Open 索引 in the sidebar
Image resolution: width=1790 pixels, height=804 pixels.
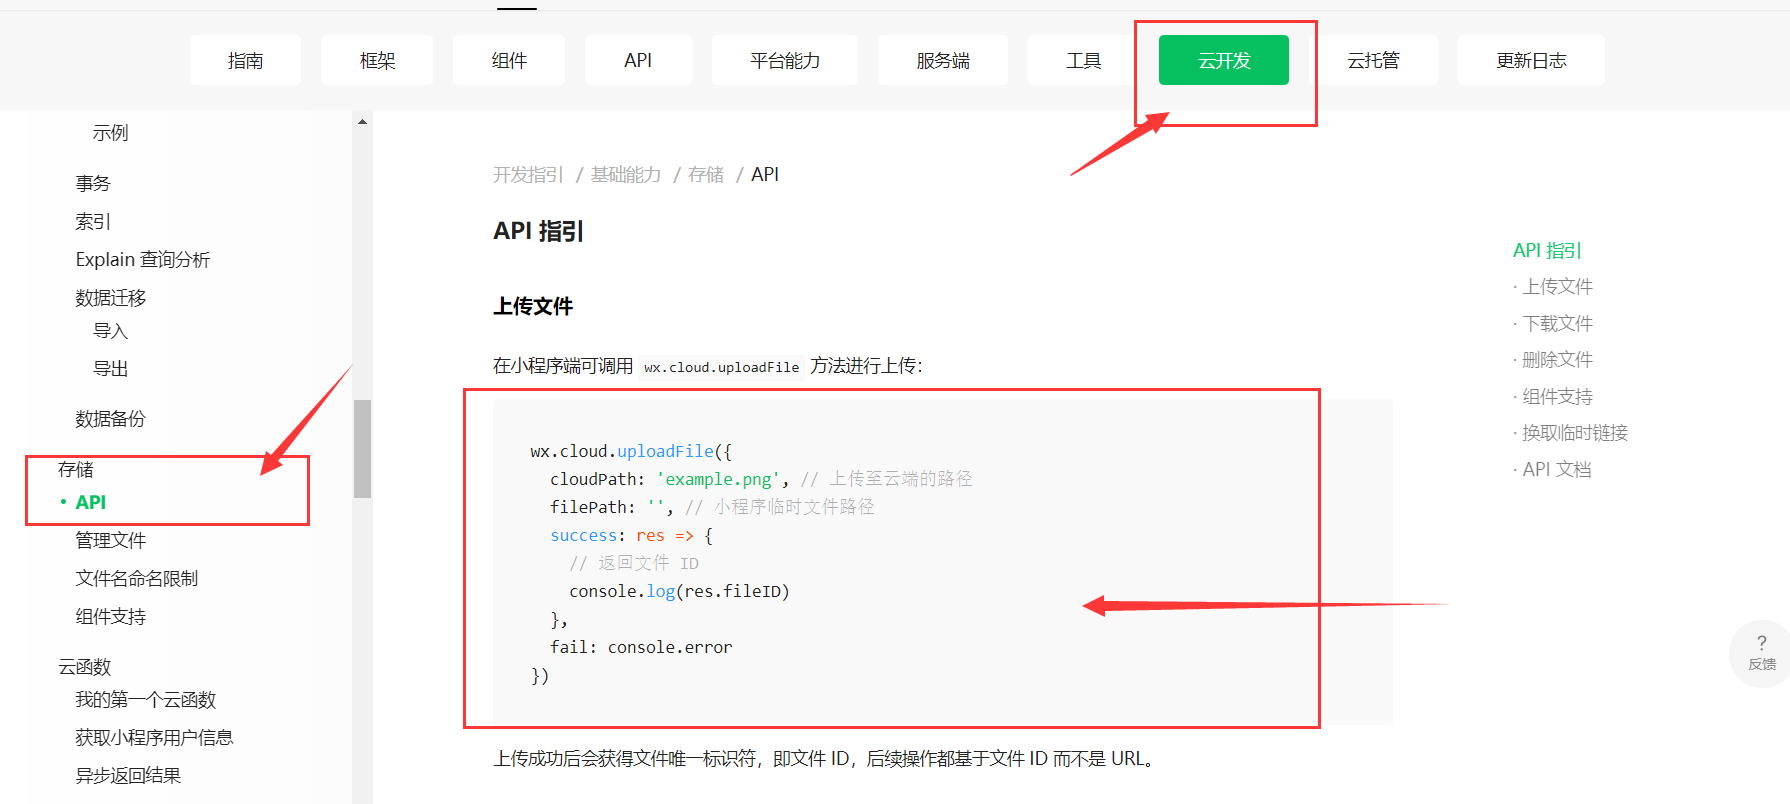pyautogui.click(x=93, y=221)
